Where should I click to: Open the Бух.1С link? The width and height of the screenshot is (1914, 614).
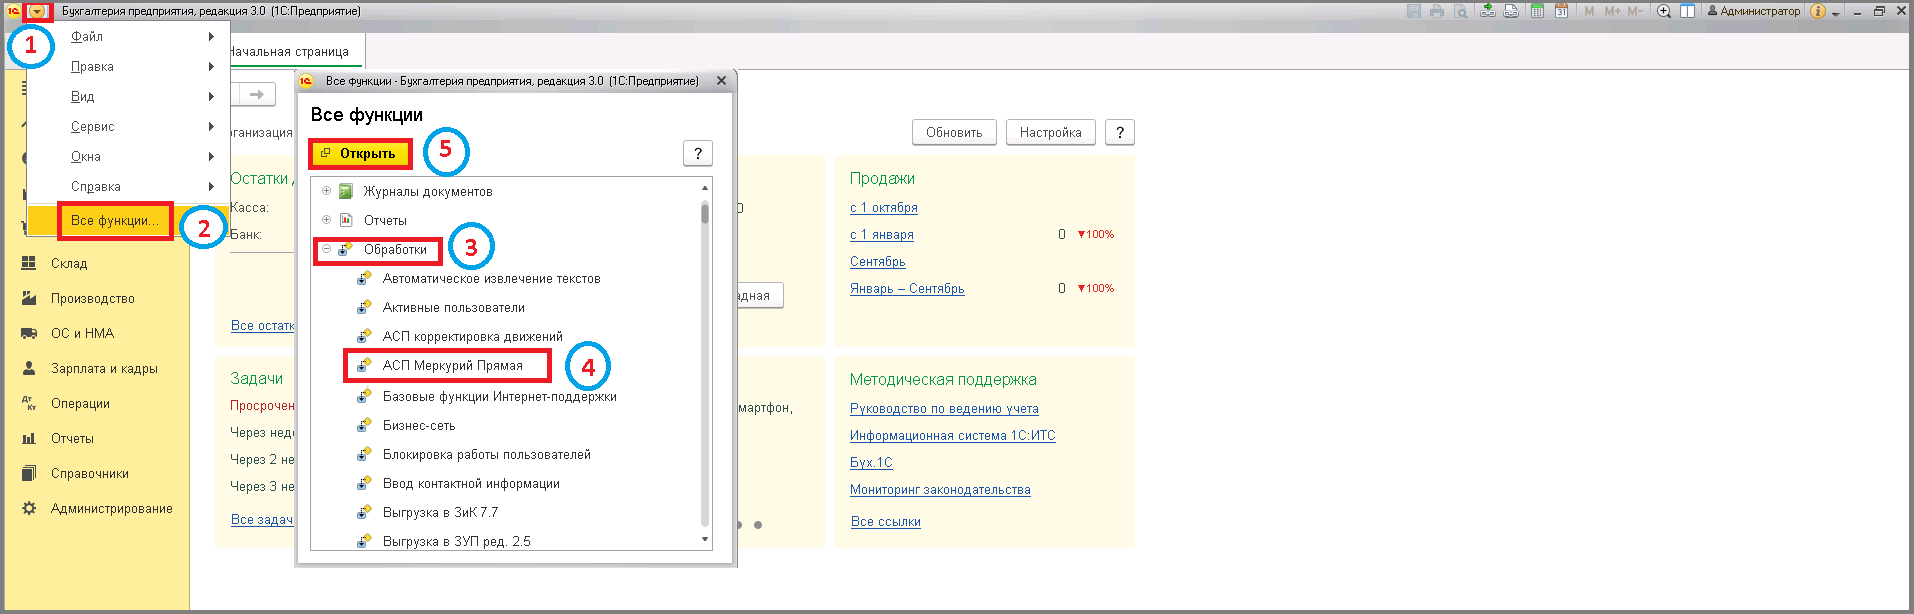[871, 463]
